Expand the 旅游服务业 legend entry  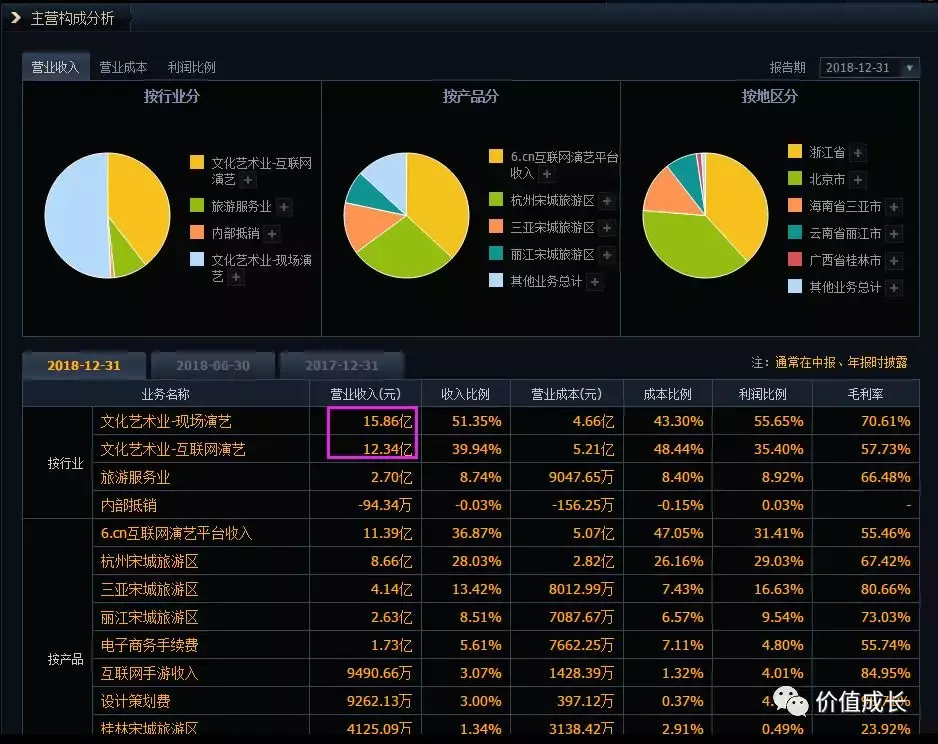tap(284, 207)
